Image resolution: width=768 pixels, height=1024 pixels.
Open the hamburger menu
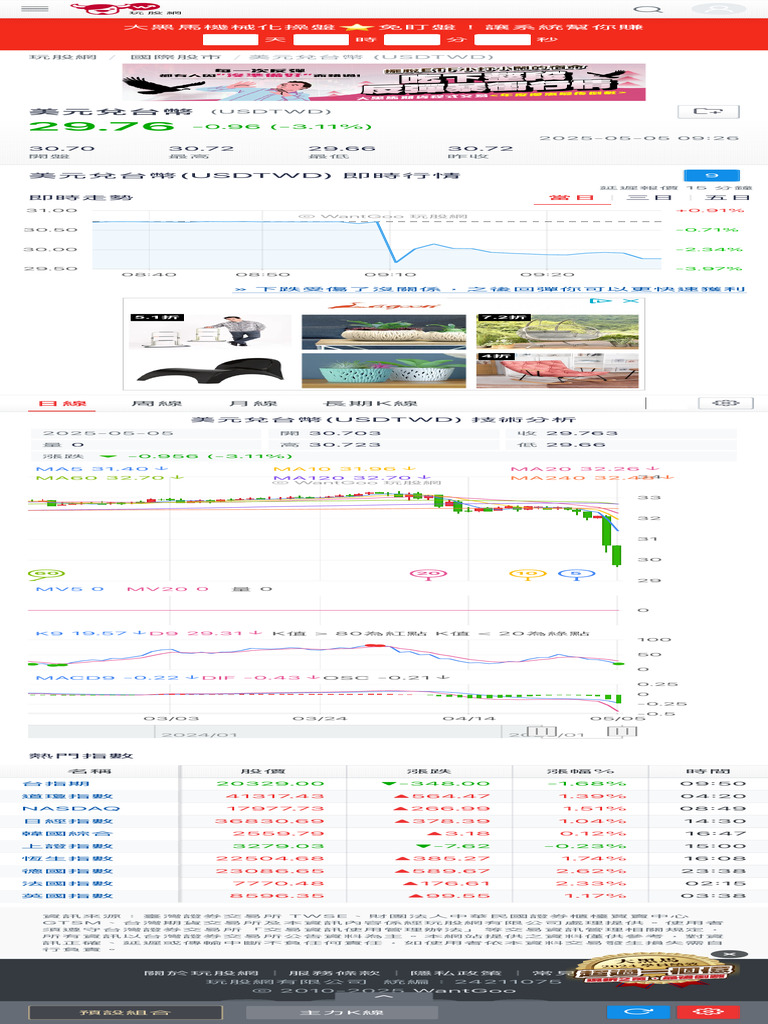[x=35, y=8]
